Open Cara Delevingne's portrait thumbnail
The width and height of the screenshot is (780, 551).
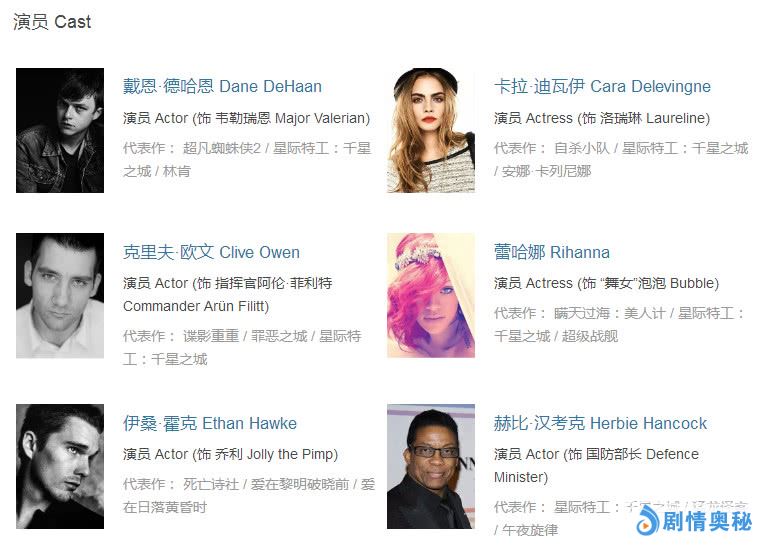431,130
